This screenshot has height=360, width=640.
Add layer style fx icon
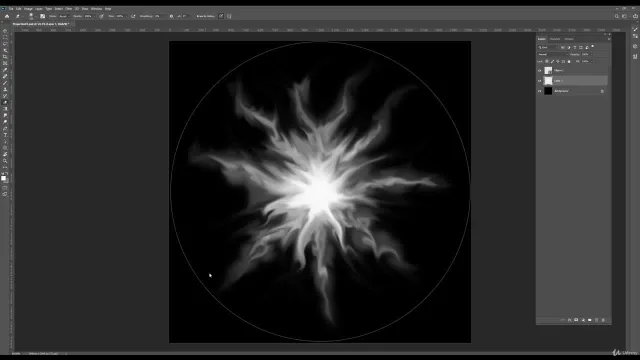569,320
